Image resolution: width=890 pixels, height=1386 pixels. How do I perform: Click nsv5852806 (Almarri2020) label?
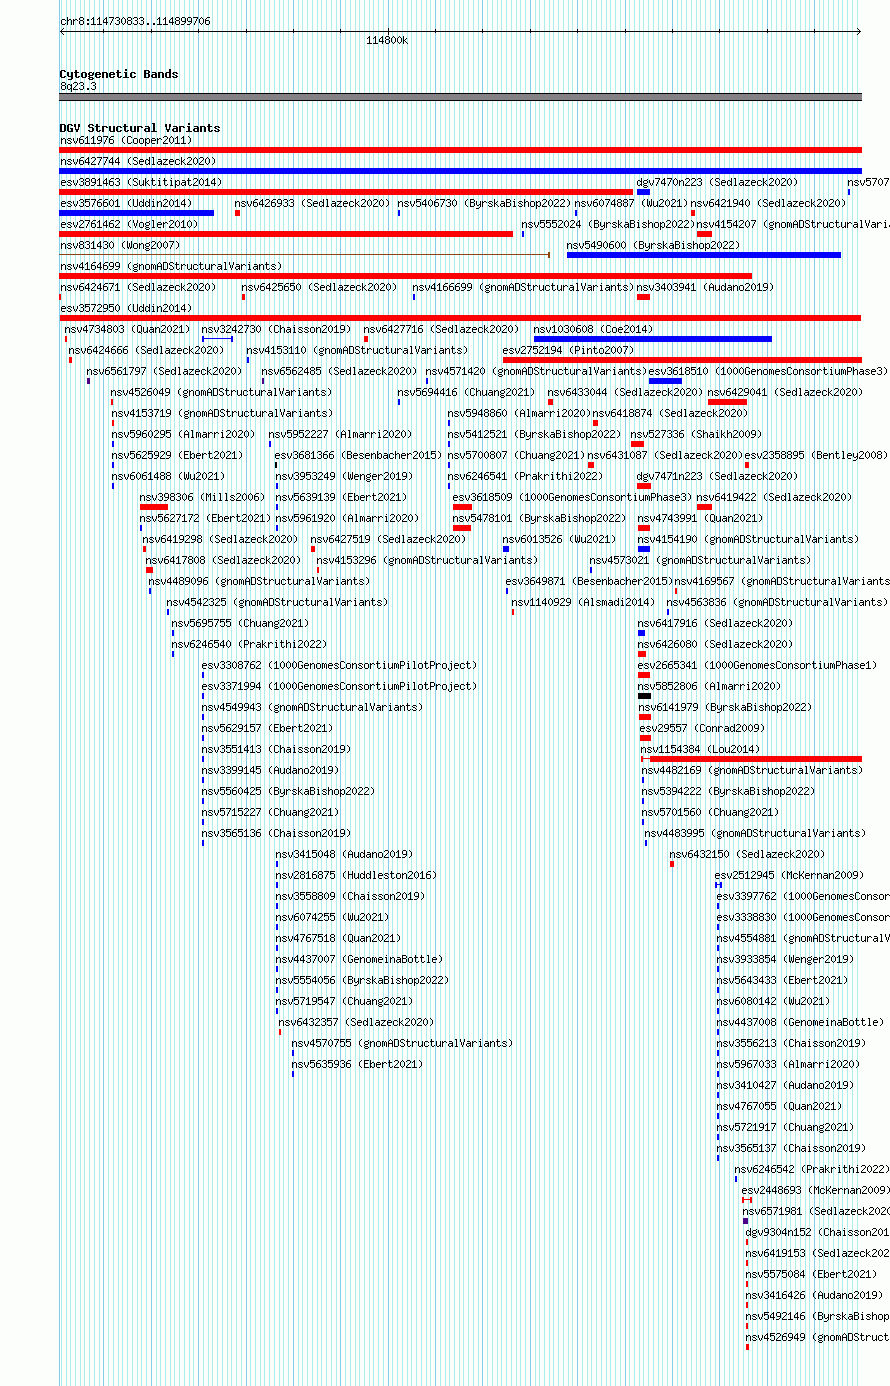click(x=711, y=686)
